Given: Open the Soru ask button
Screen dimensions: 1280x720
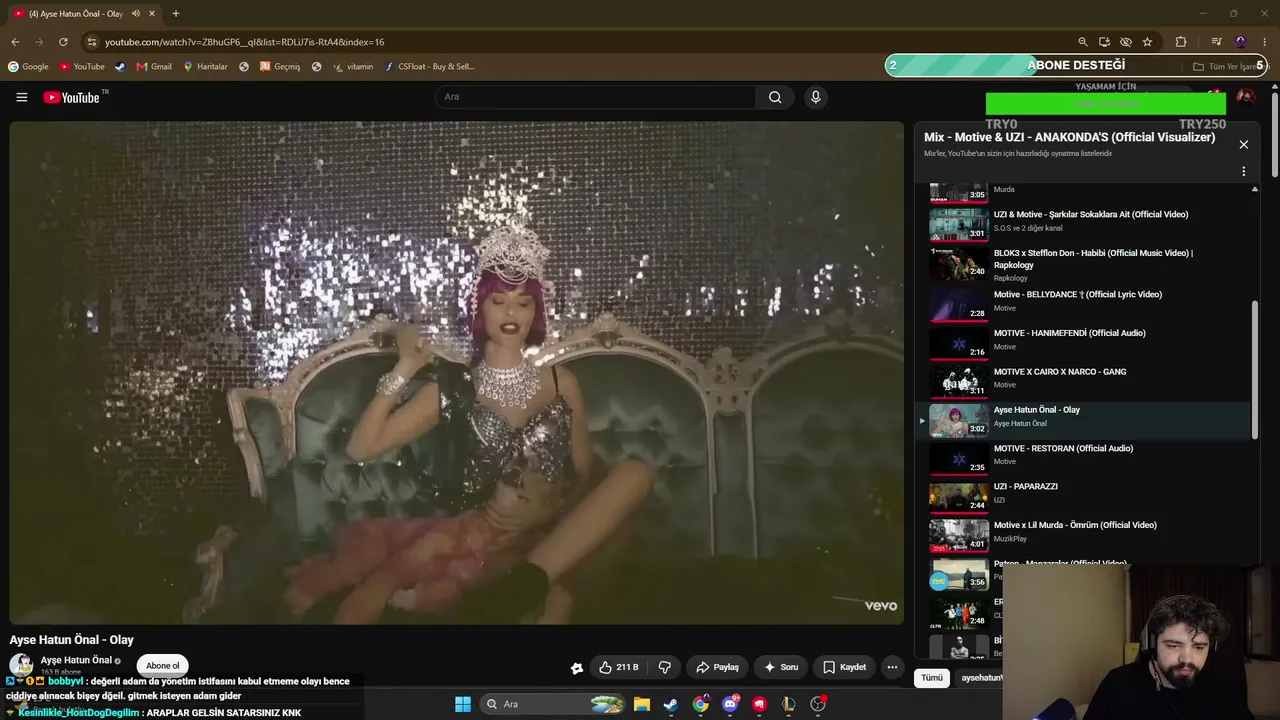Looking at the screenshot, I should [781, 667].
